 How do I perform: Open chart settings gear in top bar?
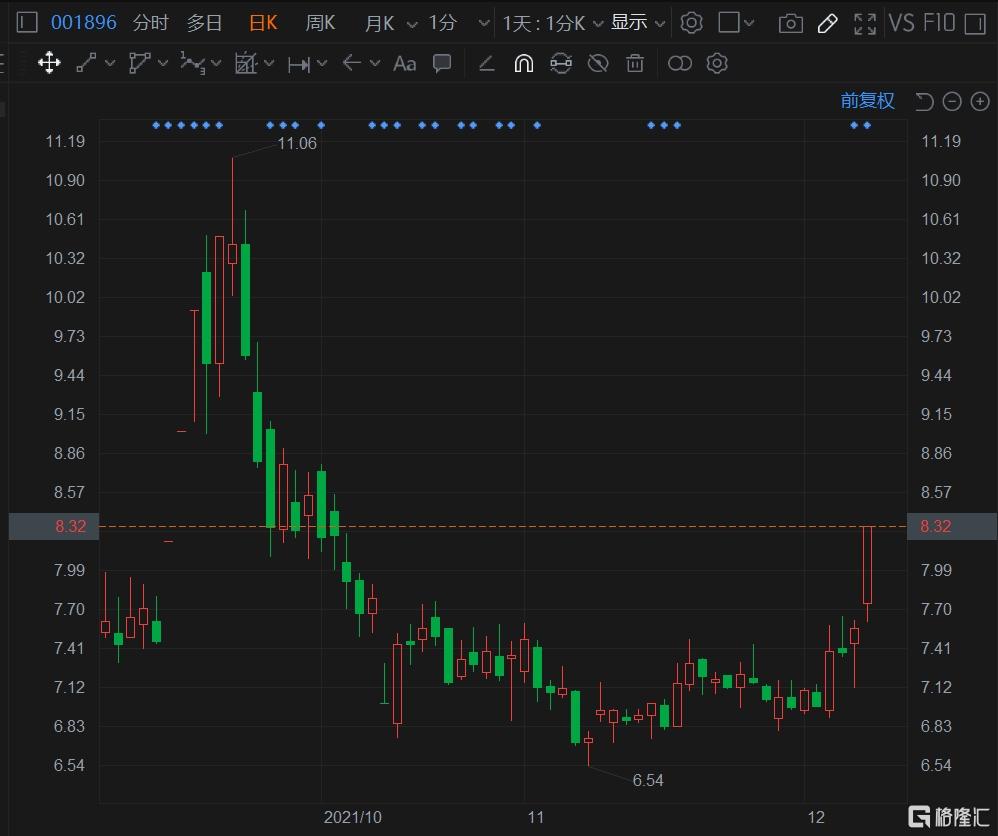pos(691,23)
